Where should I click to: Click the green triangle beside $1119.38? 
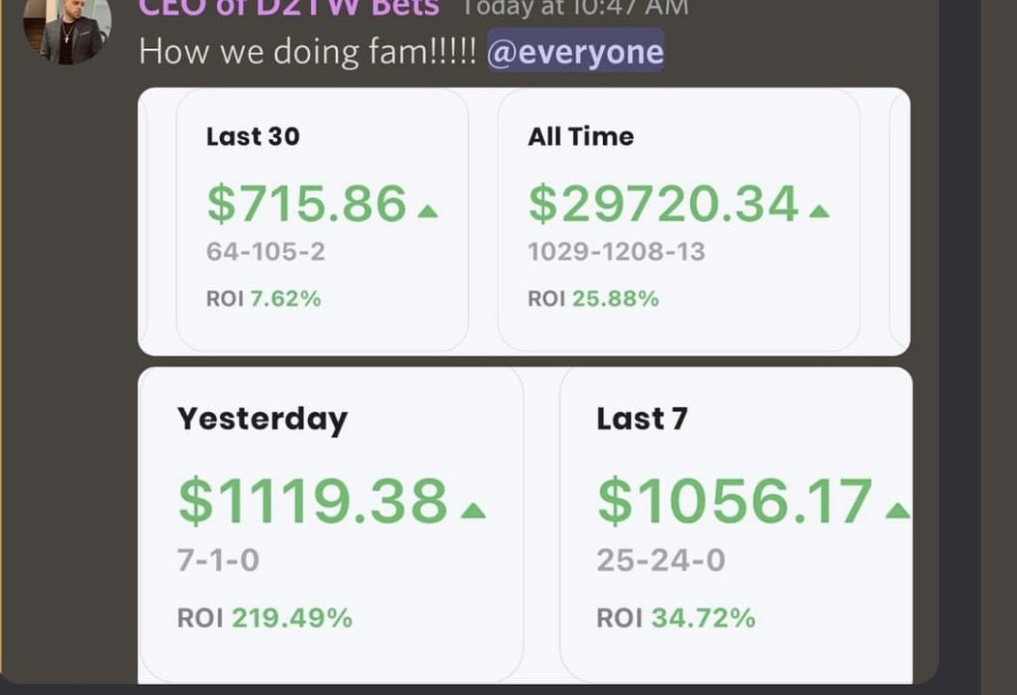point(473,511)
